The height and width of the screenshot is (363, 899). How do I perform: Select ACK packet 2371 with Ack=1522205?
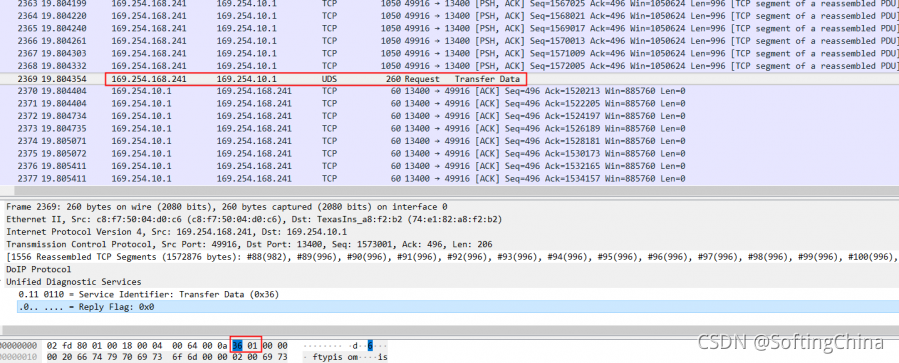(450, 104)
